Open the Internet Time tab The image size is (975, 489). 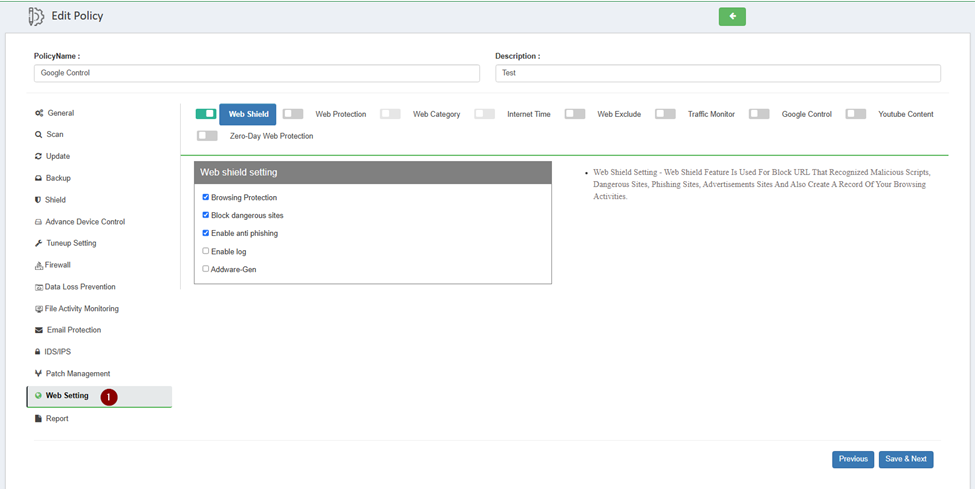(529, 114)
